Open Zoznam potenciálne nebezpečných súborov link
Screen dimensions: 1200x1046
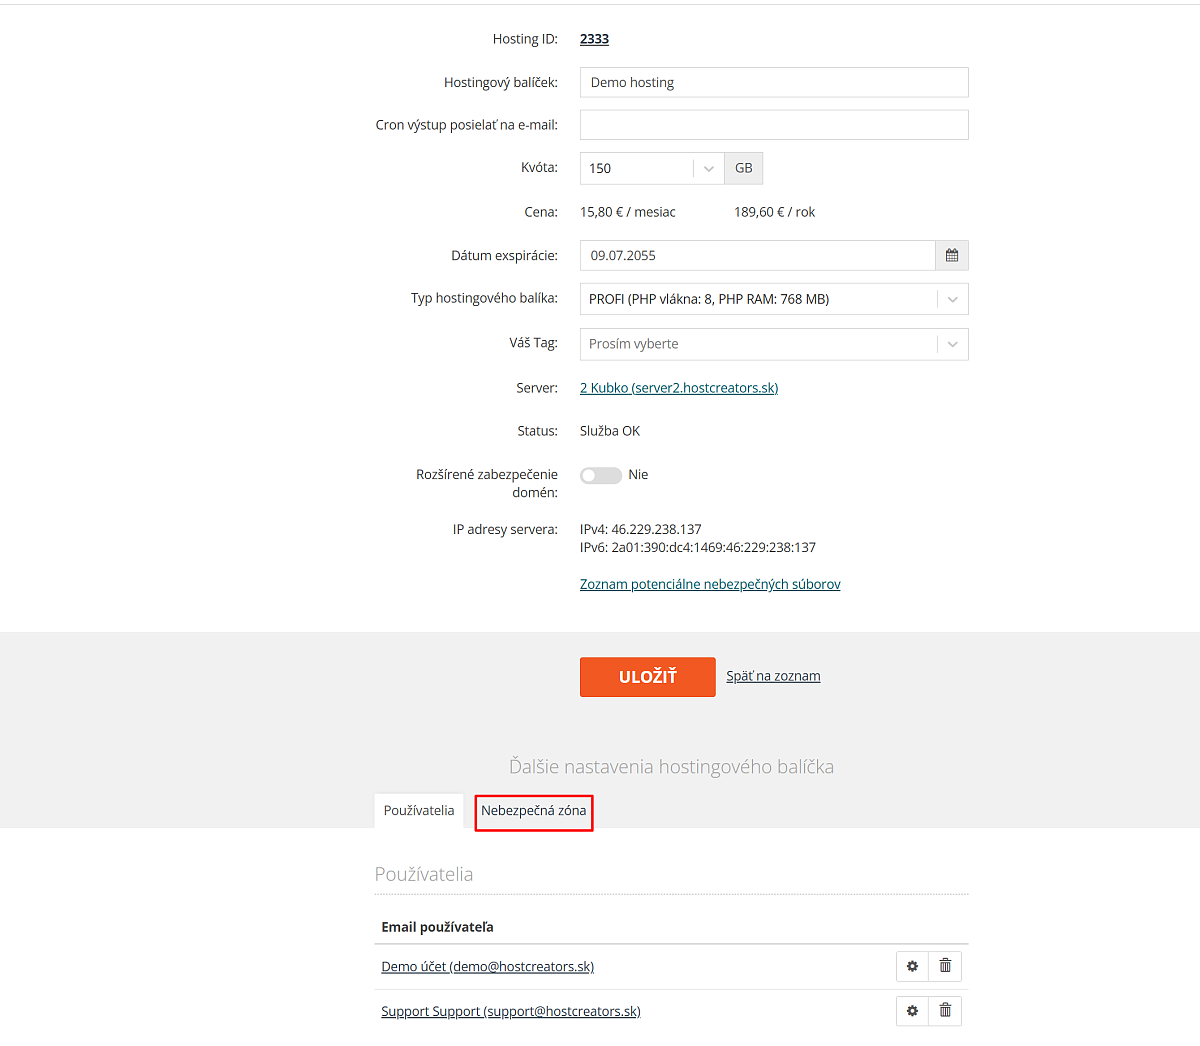point(710,584)
